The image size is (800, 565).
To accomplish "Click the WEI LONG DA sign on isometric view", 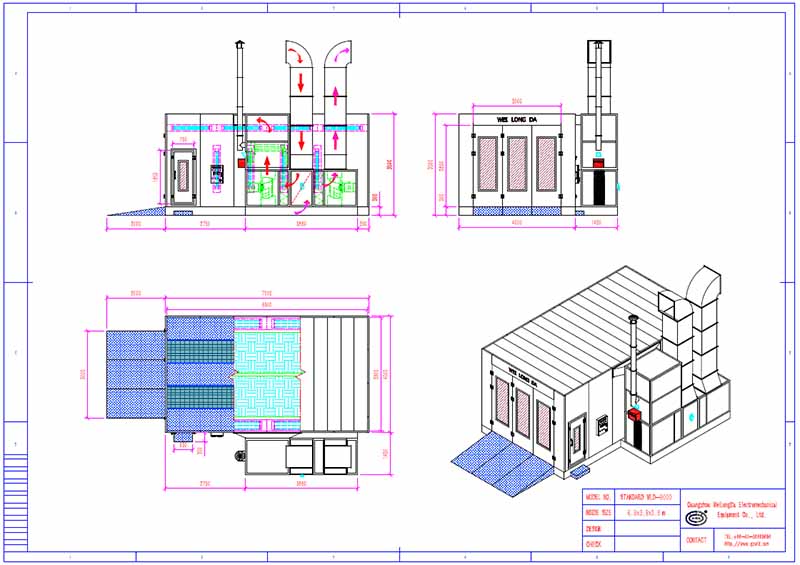I will pyautogui.click(x=522, y=376).
